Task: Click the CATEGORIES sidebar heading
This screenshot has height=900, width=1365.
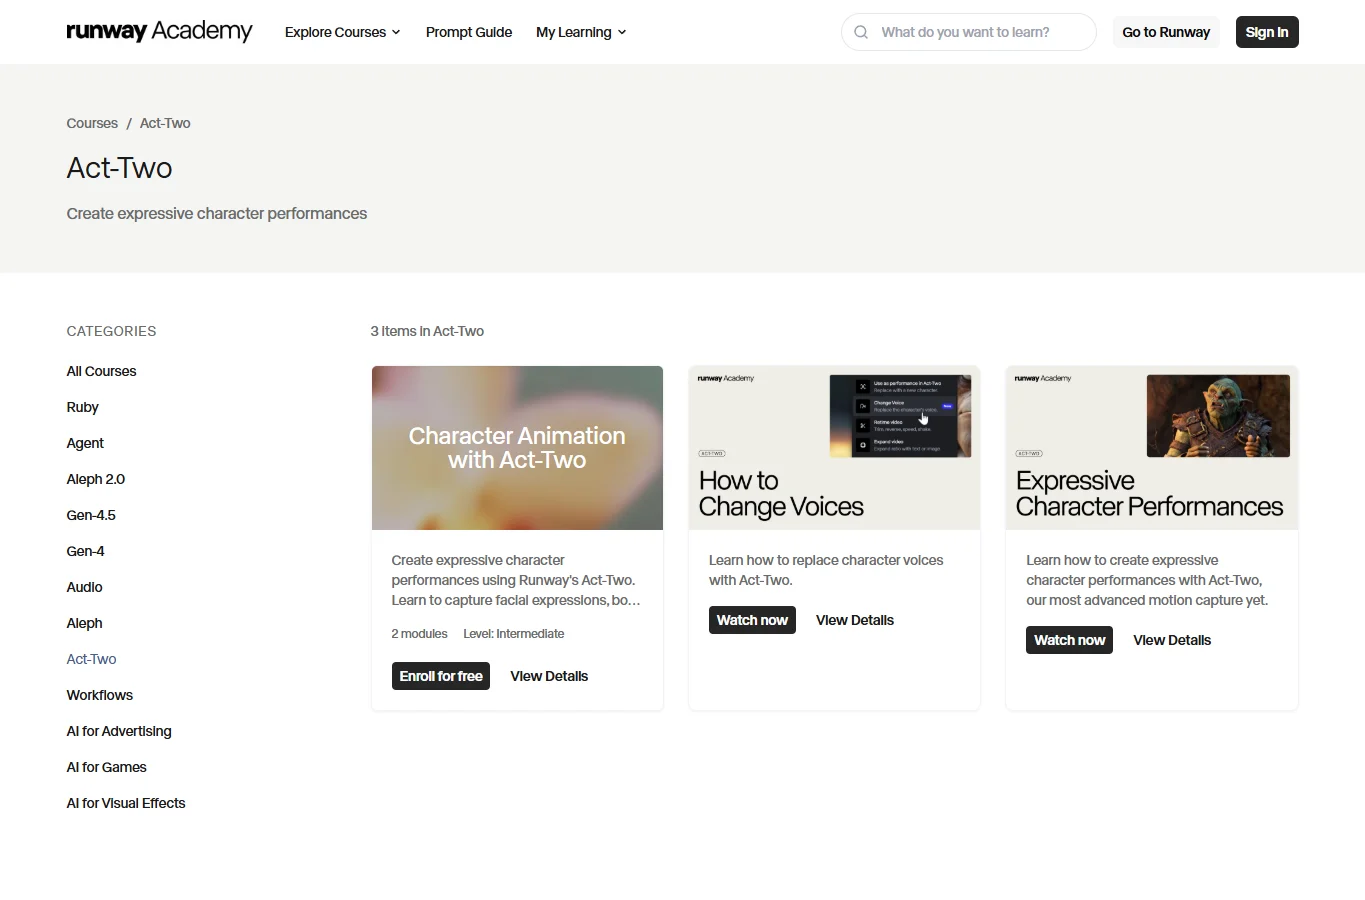Action: (x=111, y=331)
